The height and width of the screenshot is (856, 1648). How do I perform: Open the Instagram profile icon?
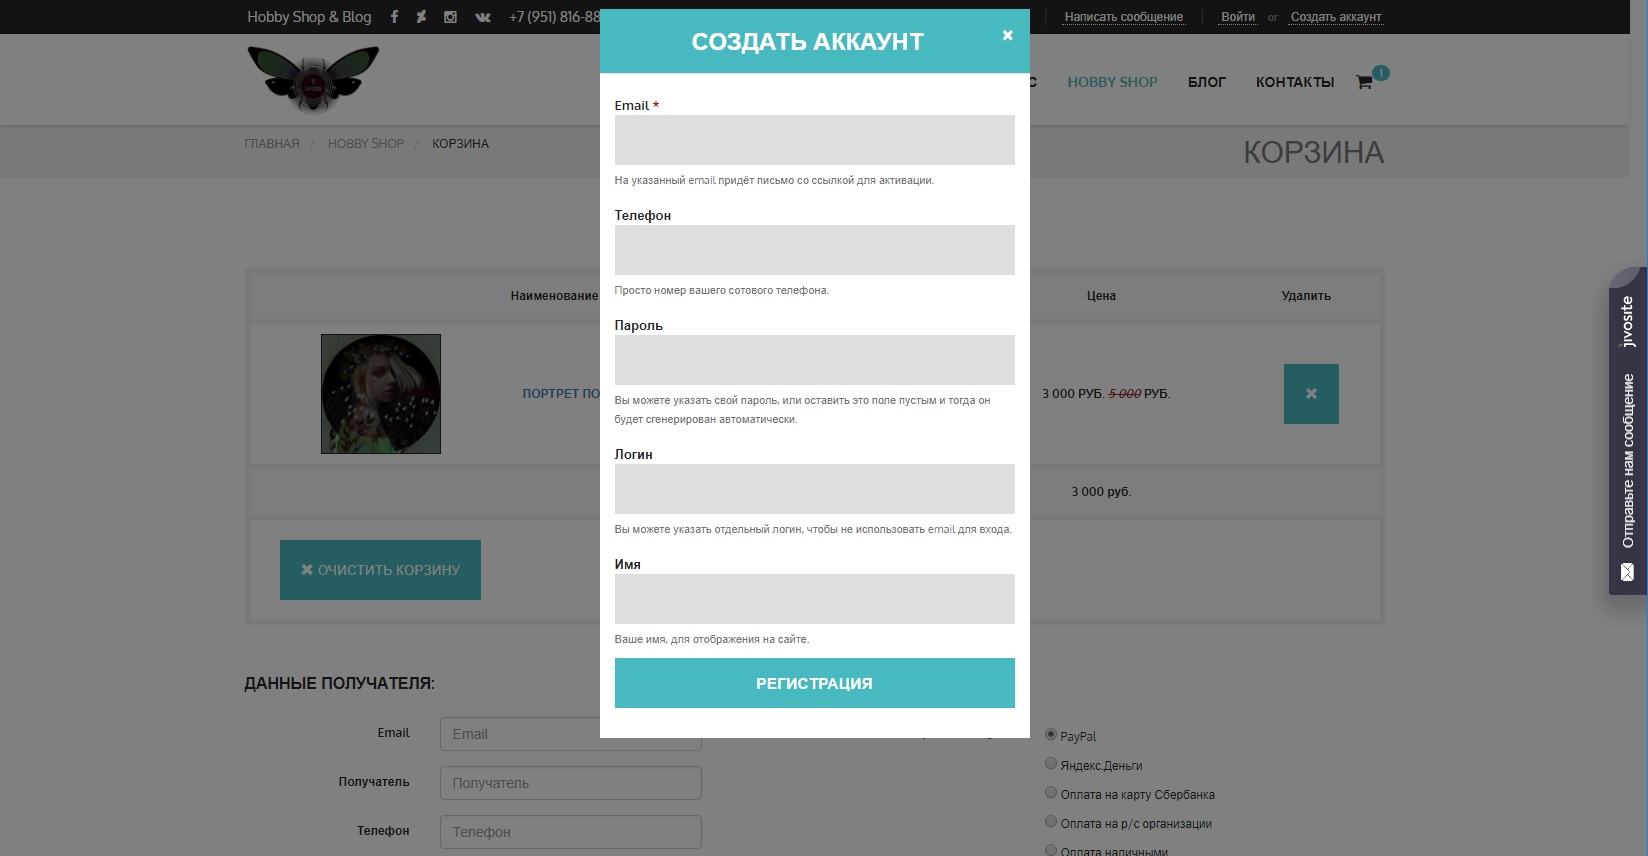[450, 17]
